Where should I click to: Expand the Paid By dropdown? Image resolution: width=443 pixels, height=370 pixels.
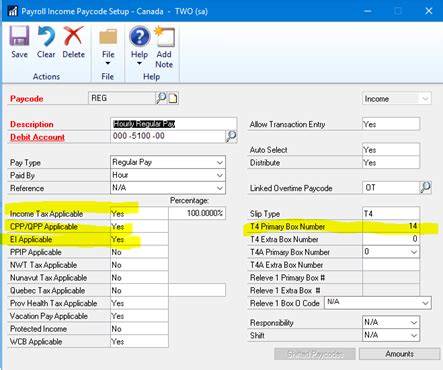pyautogui.click(x=220, y=175)
